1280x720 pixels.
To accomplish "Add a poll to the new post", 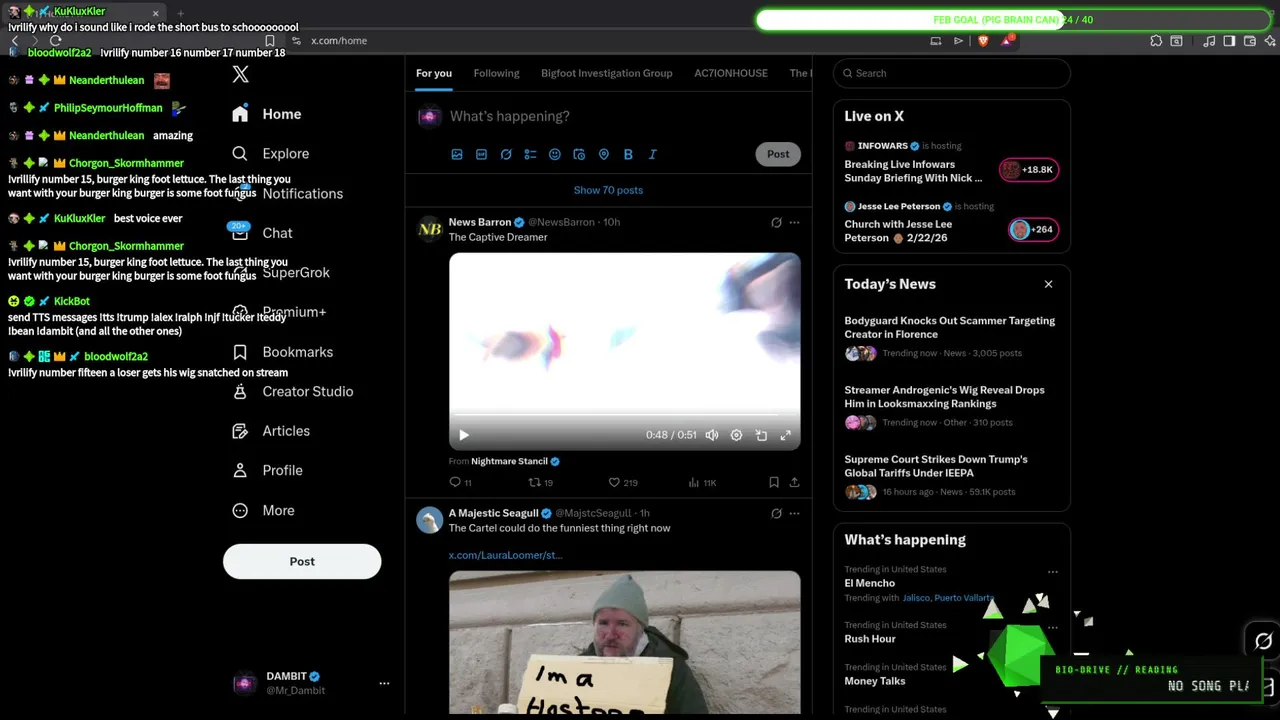I will tap(530, 154).
